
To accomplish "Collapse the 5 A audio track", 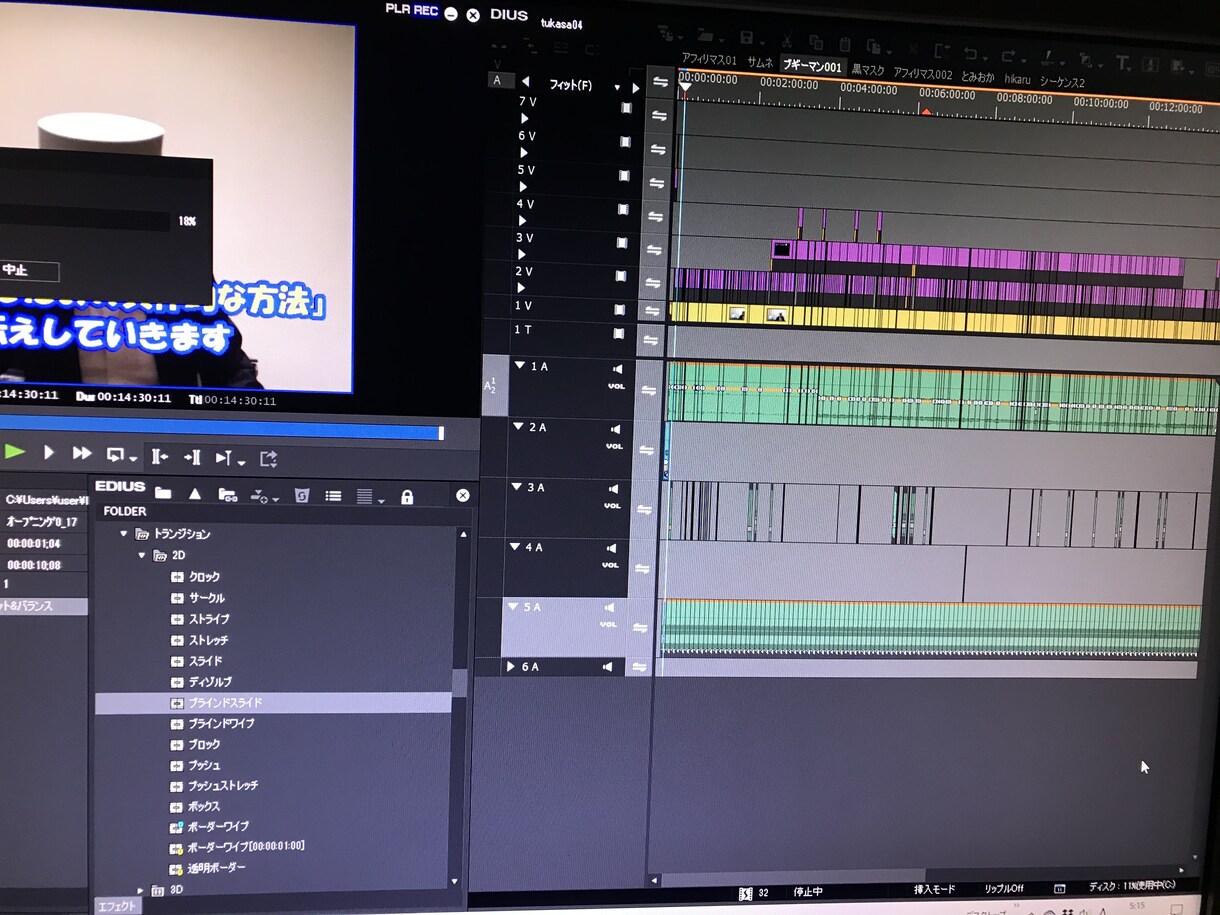I will (513, 606).
